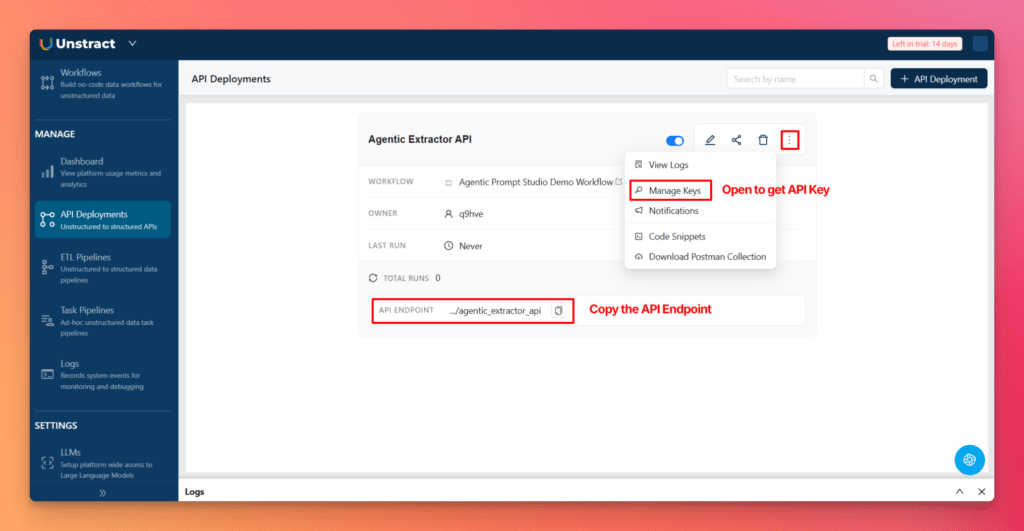Choose View Logs in the context menu
Screen dimensions: 1024x531
(x=667, y=165)
